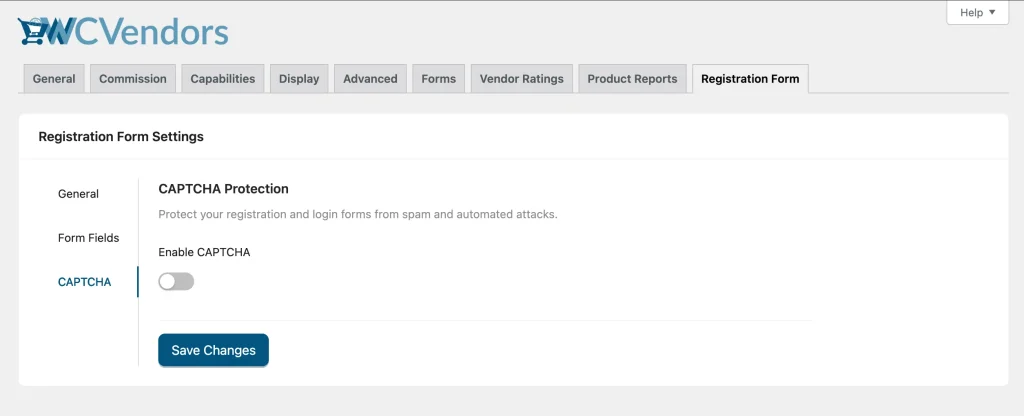
Task: Open the Vendor Ratings tab
Action: point(522,79)
